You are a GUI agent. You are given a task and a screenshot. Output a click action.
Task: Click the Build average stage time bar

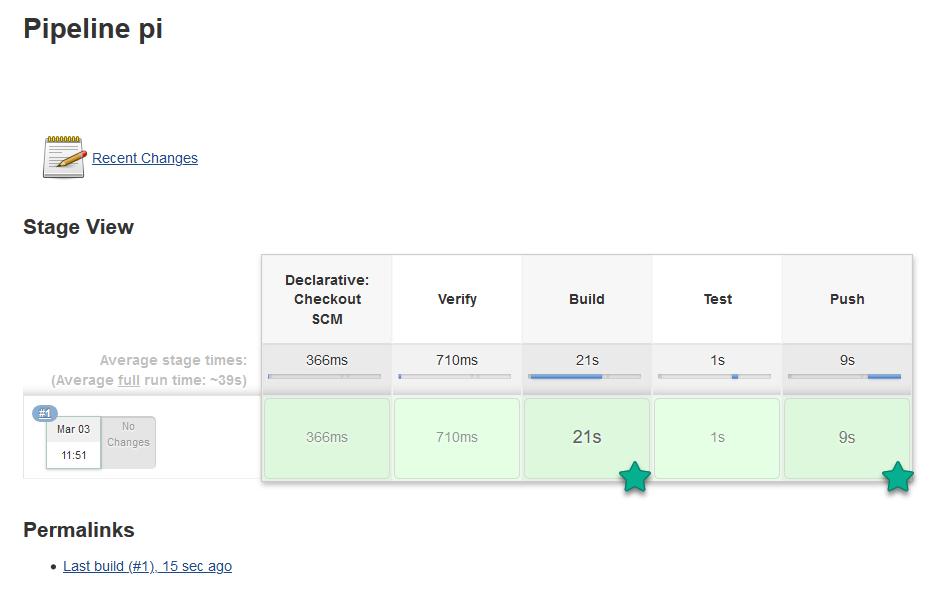(x=585, y=377)
